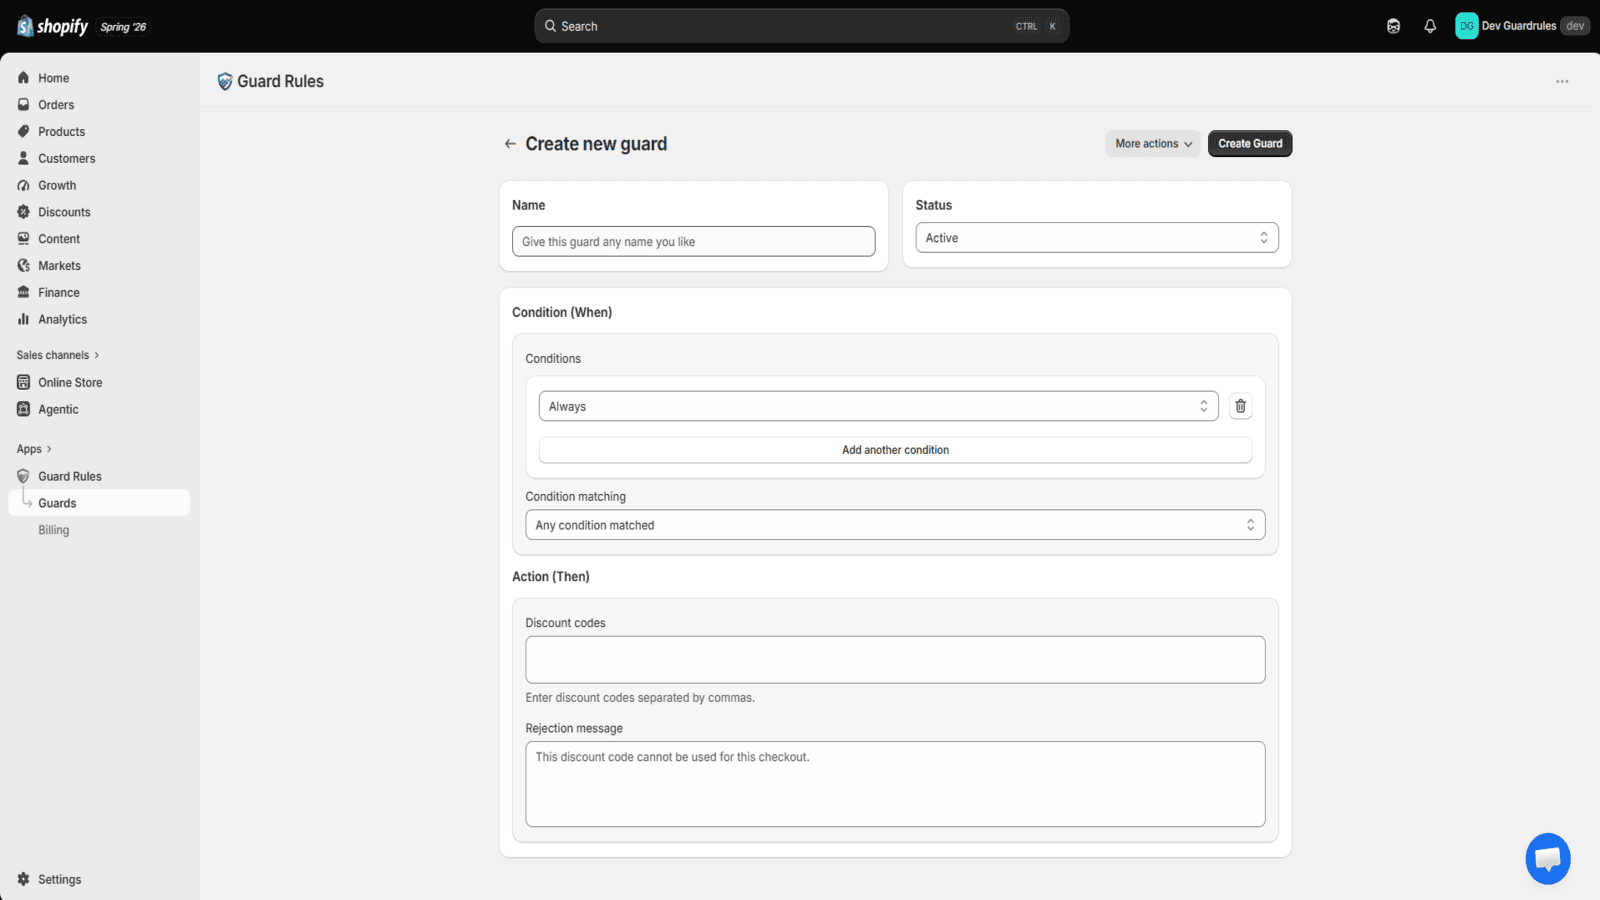The image size is (1600, 900).
Task: Go back using the left arrow icon
Action: [510, 144]
